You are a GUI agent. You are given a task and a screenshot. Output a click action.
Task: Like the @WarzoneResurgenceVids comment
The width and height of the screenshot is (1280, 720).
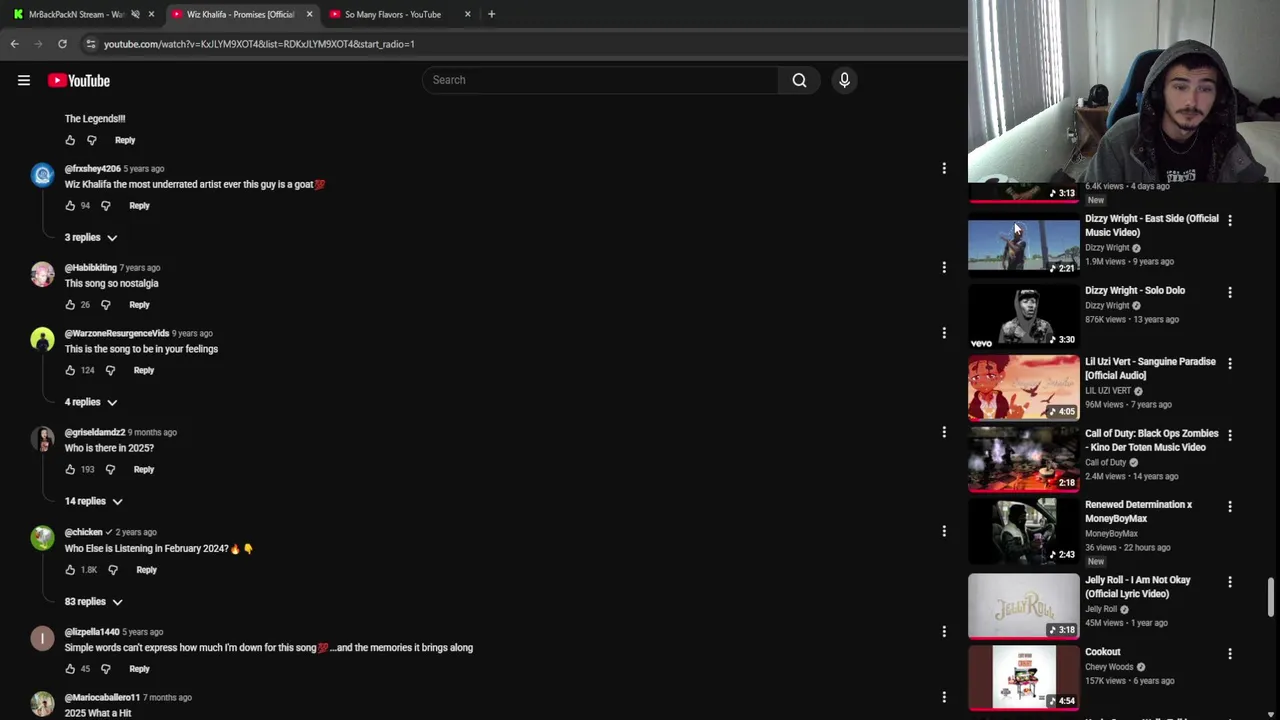point(70,371)
